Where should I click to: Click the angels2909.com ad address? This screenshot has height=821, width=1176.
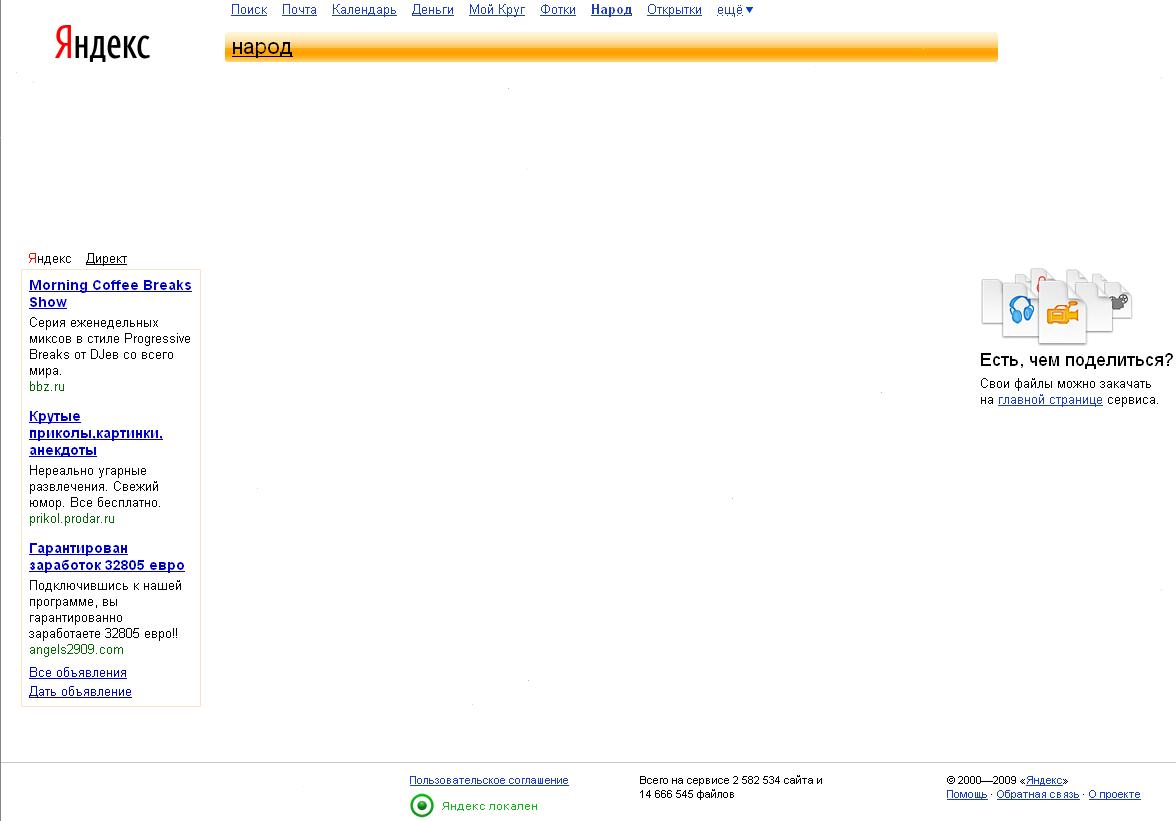point(76,650)
